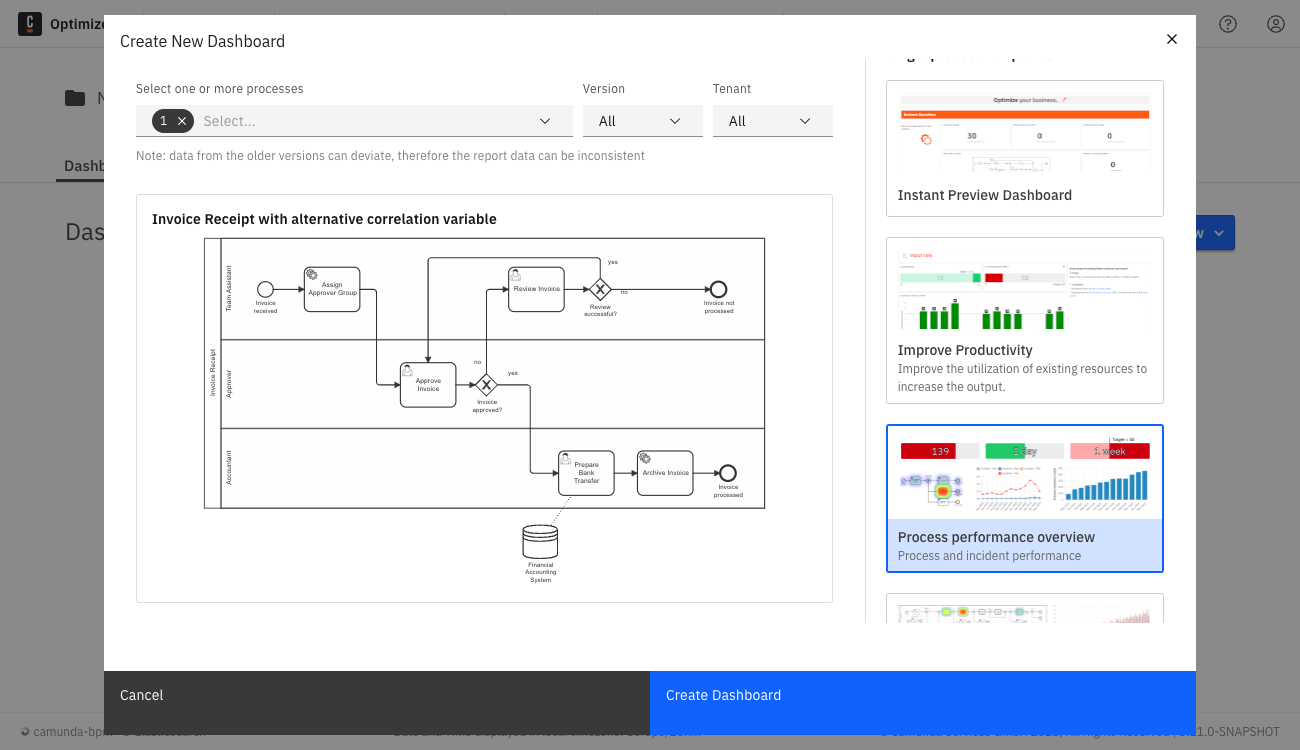Click the 'Create New Dashboard' dialog title
Image resolution: width=1300 pixels, height=750 pixels.
[202, 41]
